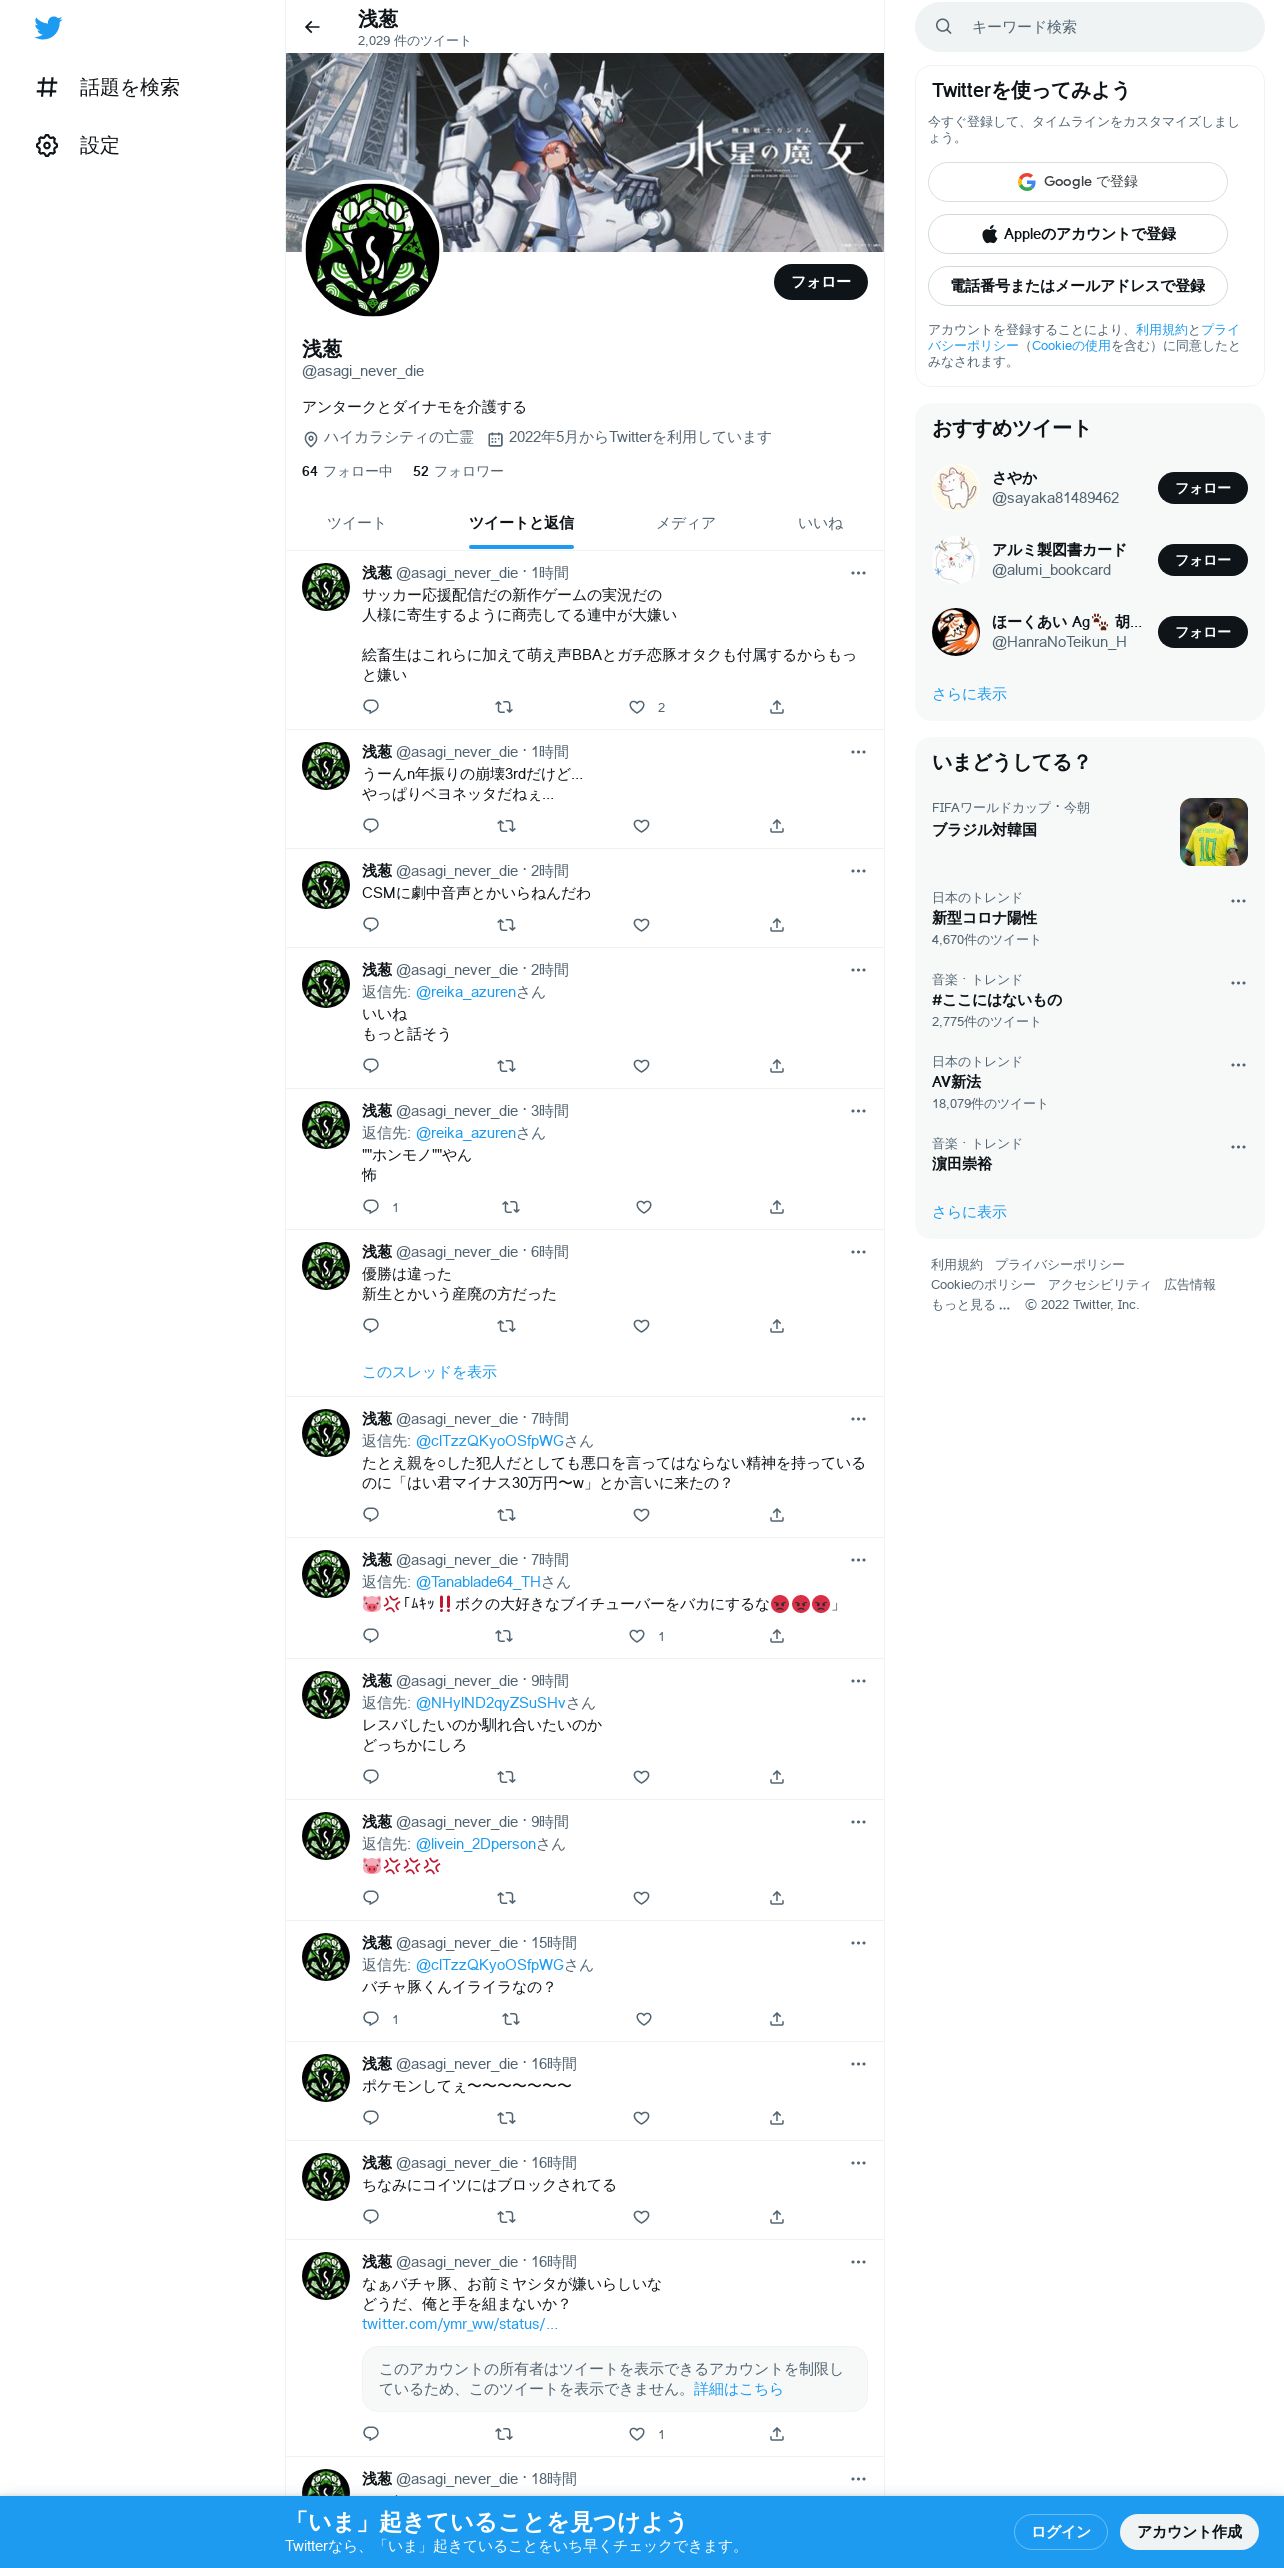Open more options for AV新法 trend
The image size is (1284, 2568).
(x=1238, y=1065)
